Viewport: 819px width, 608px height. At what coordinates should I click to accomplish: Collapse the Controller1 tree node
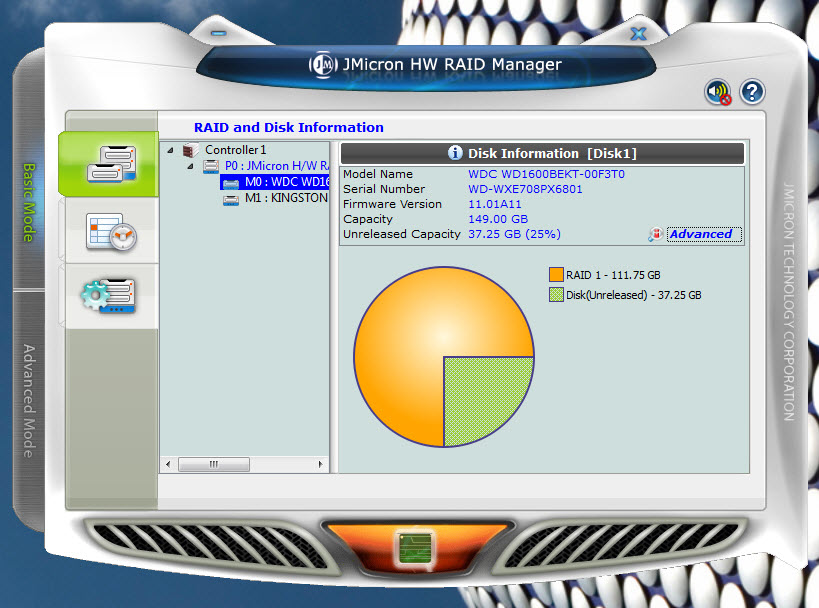point(170,150)
